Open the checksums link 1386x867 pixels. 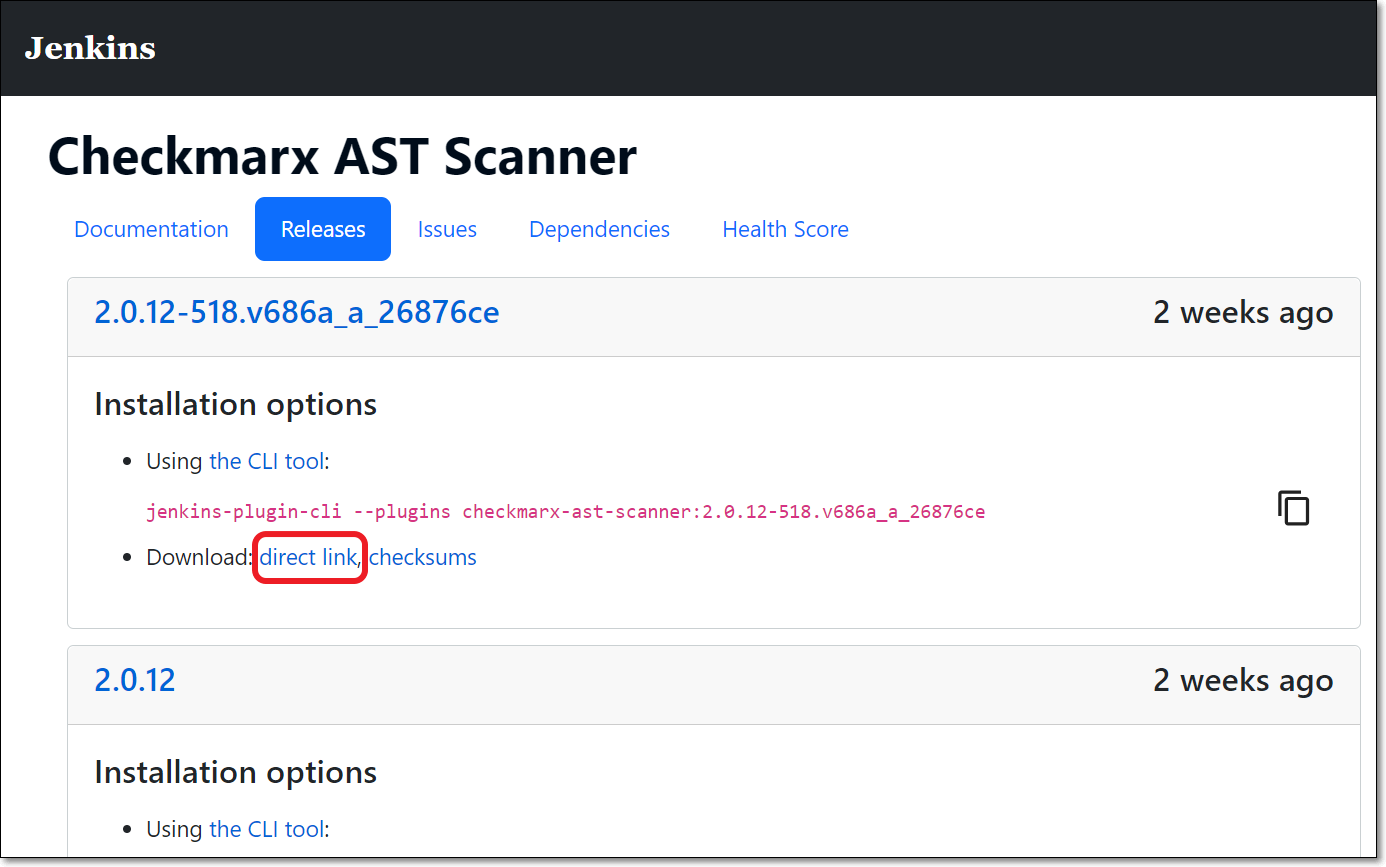coord(423,557)
